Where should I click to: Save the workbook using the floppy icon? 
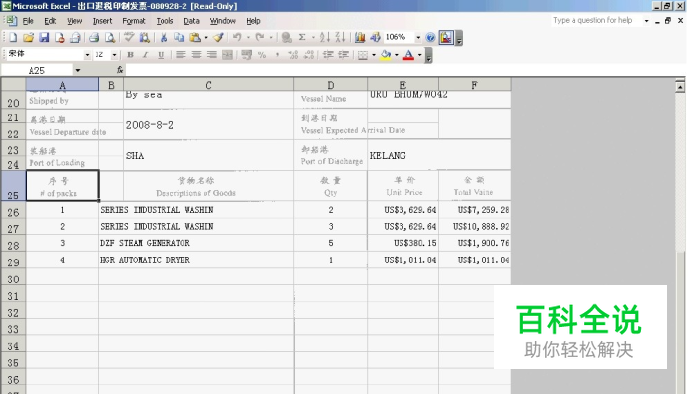click(x=44, y=38)
